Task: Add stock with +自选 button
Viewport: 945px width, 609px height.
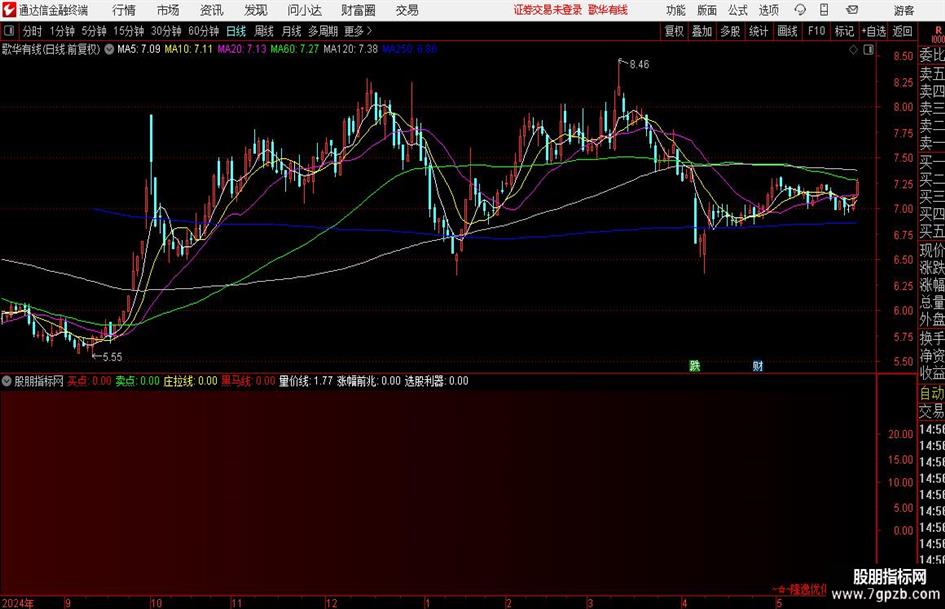Action: [x=874, y=31]
